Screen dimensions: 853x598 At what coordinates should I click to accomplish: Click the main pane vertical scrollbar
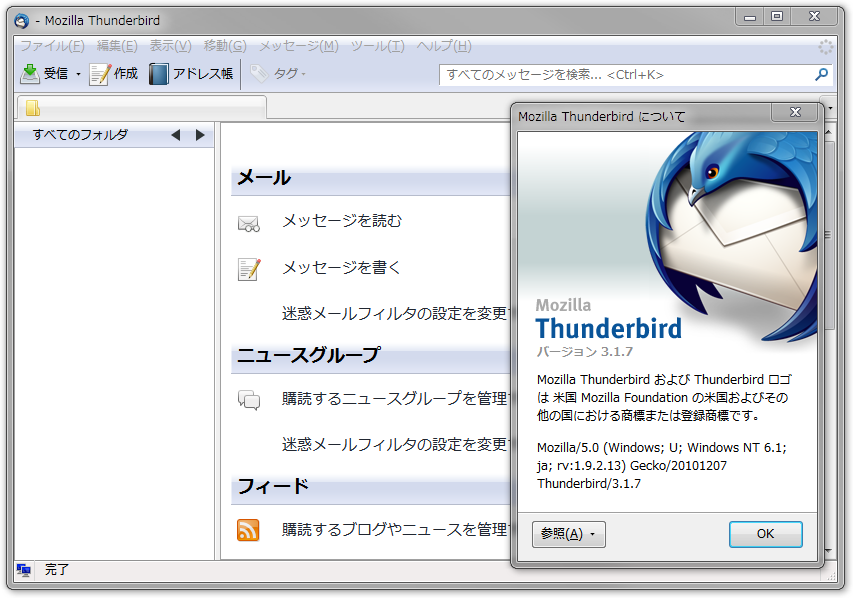point(829,235)
